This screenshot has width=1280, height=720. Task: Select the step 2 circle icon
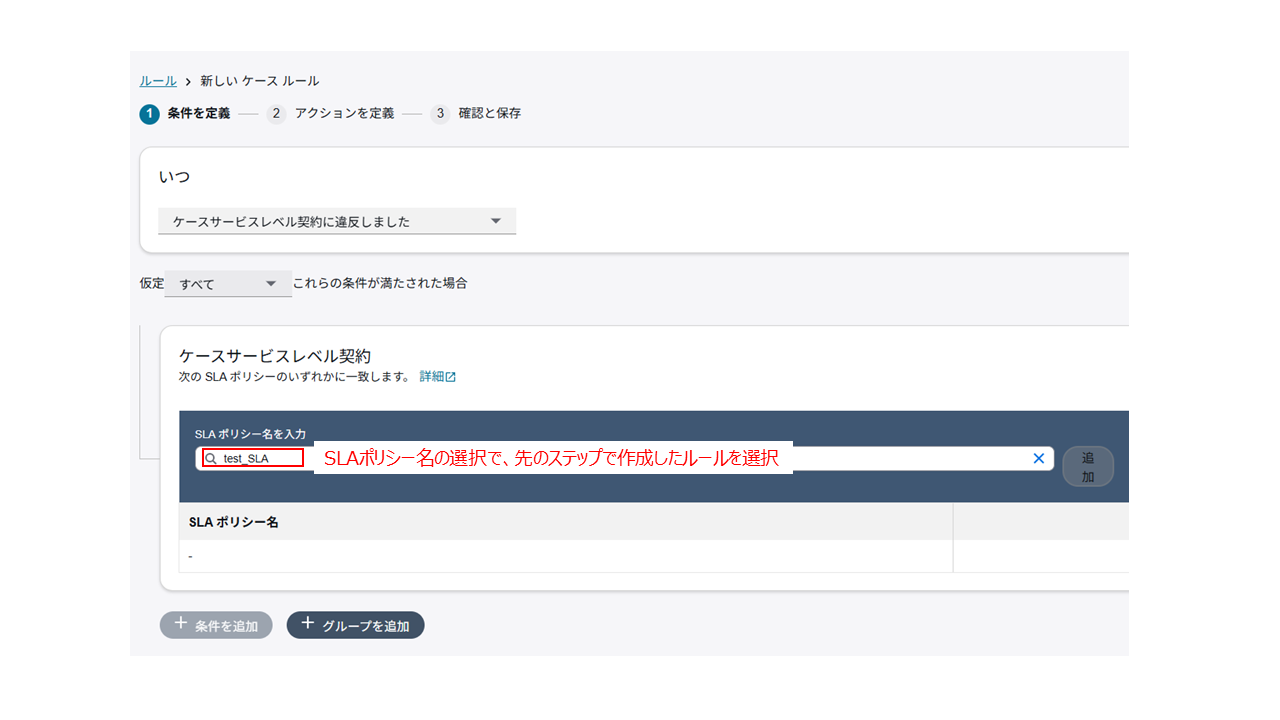[276, 114]
